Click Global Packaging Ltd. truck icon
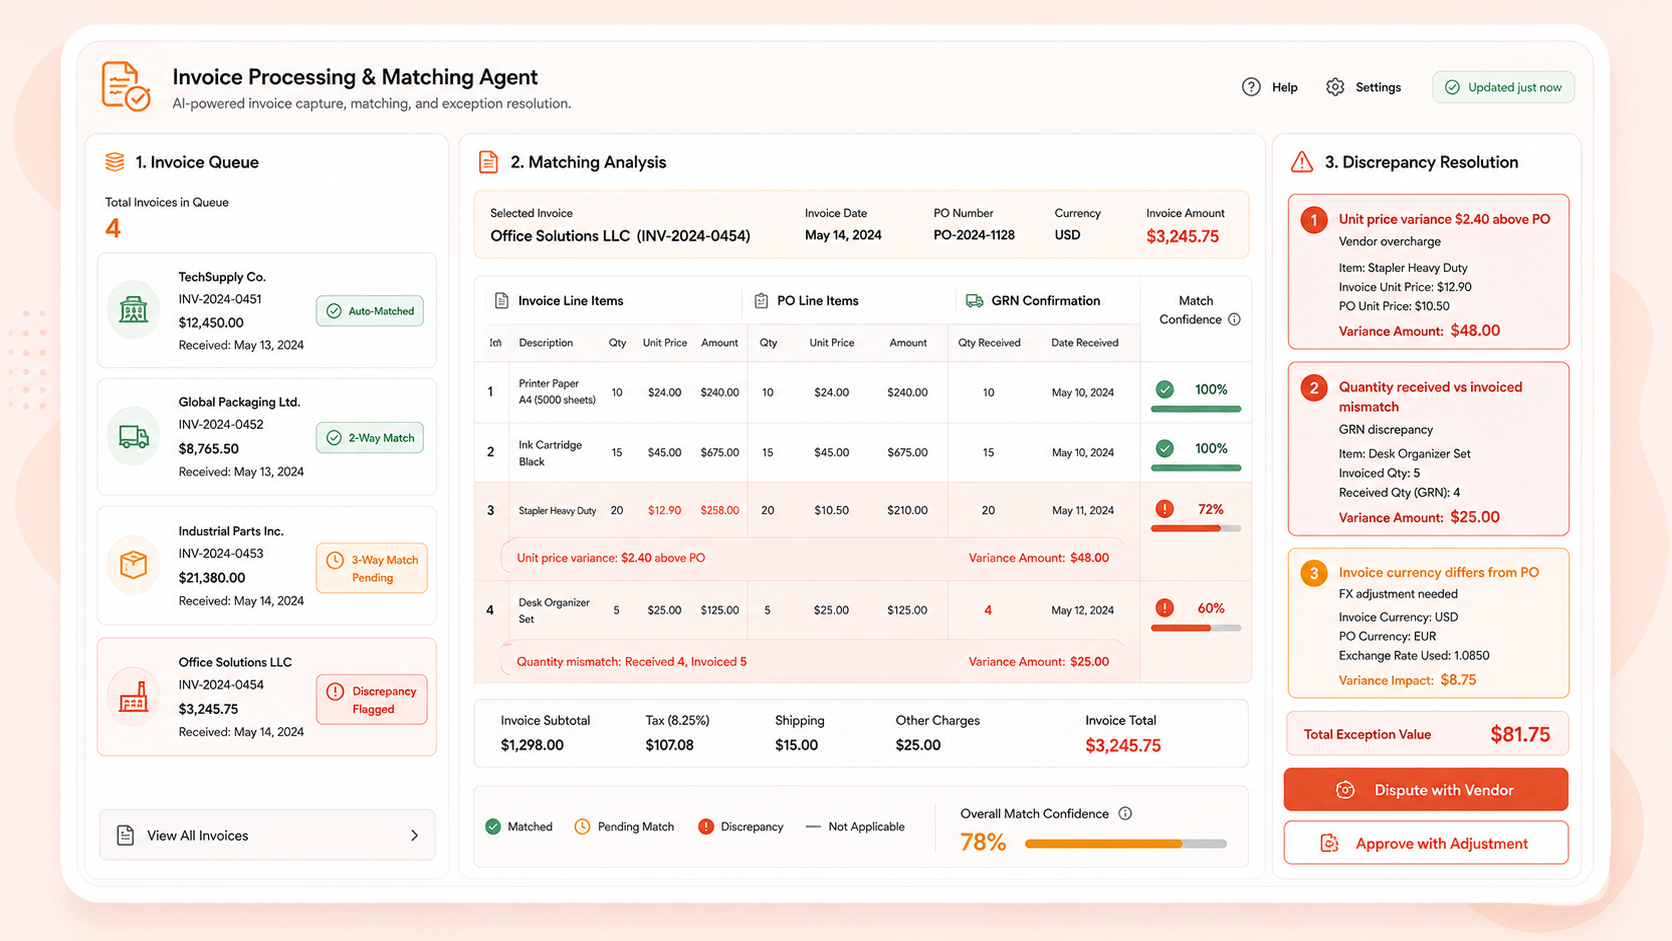This screenshot has height=941, width=1672. [x=133, y=437]
